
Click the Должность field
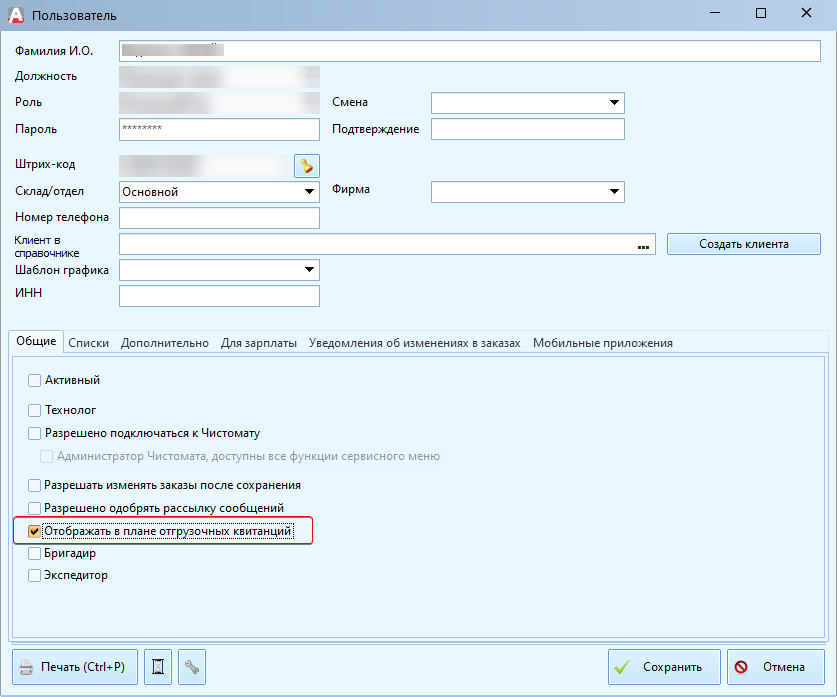coord(219,77)
